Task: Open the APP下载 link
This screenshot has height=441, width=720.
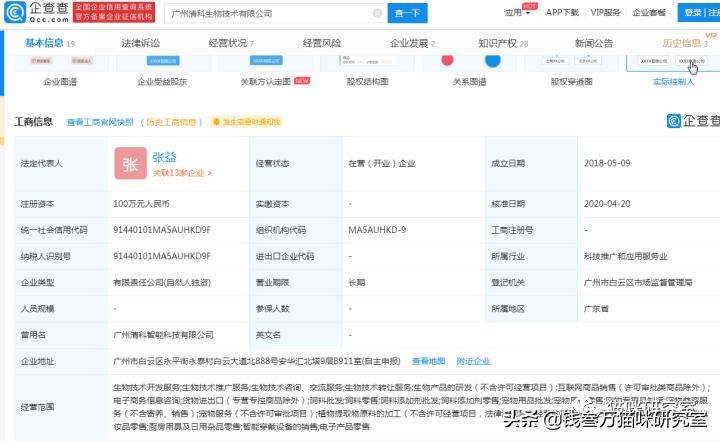Action: click(562, 13)
